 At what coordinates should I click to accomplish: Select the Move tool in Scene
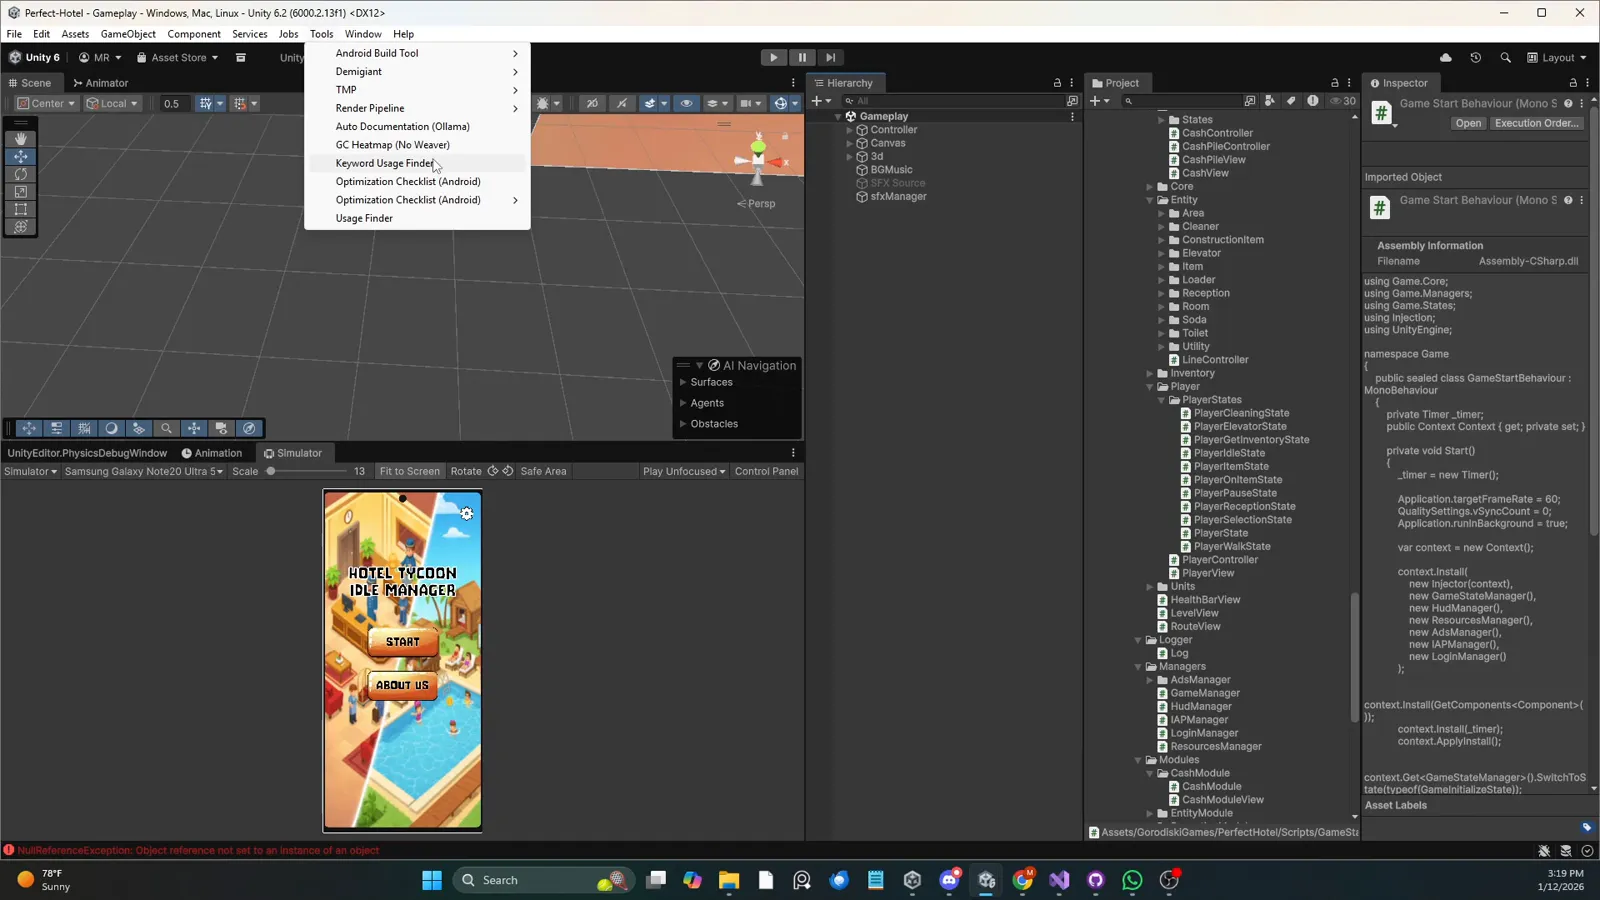(x=20, y=156)
